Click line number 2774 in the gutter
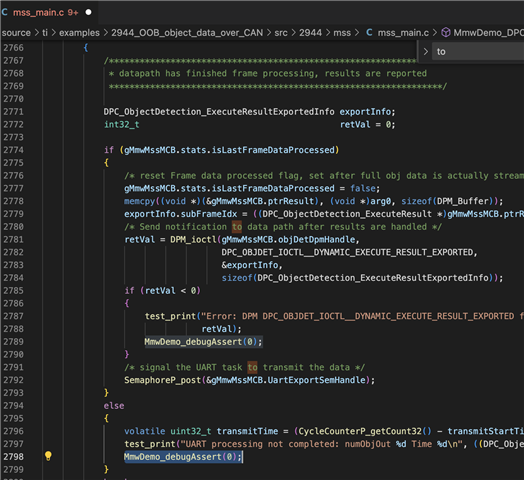Screen dimensions: 524x480 (13, 150)
